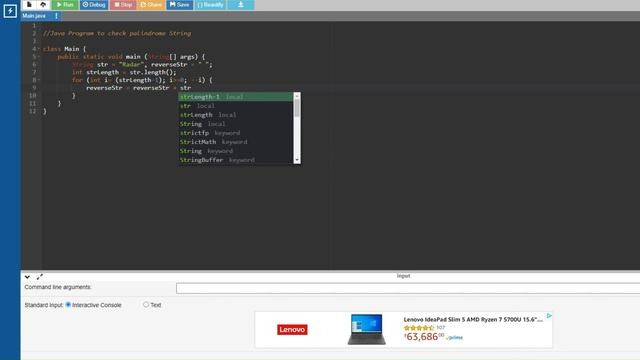Viewport: 640px width, 360px height.
Task: Choose the strLength-1 autocomplete suggestion
Action: pyautogui.click(x=236, y=97)
